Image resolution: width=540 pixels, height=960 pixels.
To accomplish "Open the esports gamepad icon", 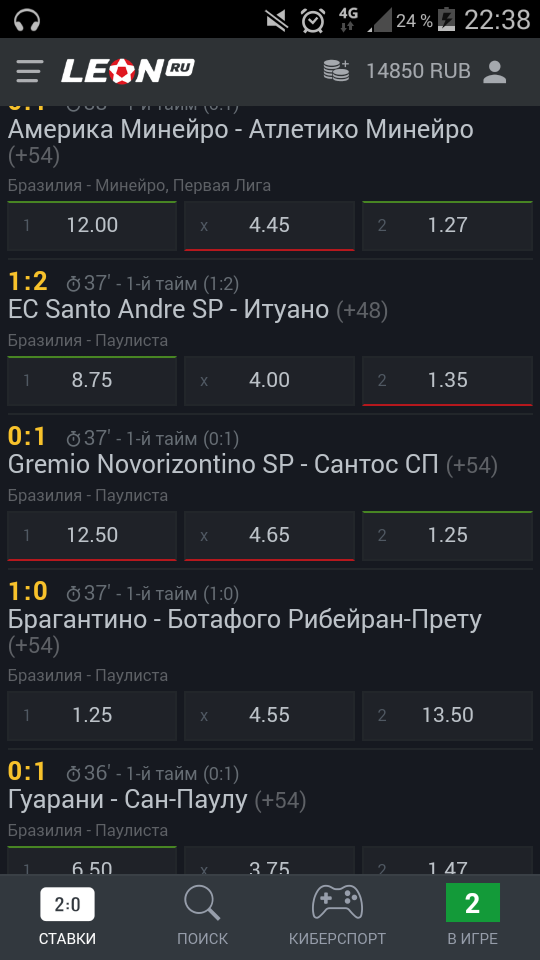I will 337,904.
